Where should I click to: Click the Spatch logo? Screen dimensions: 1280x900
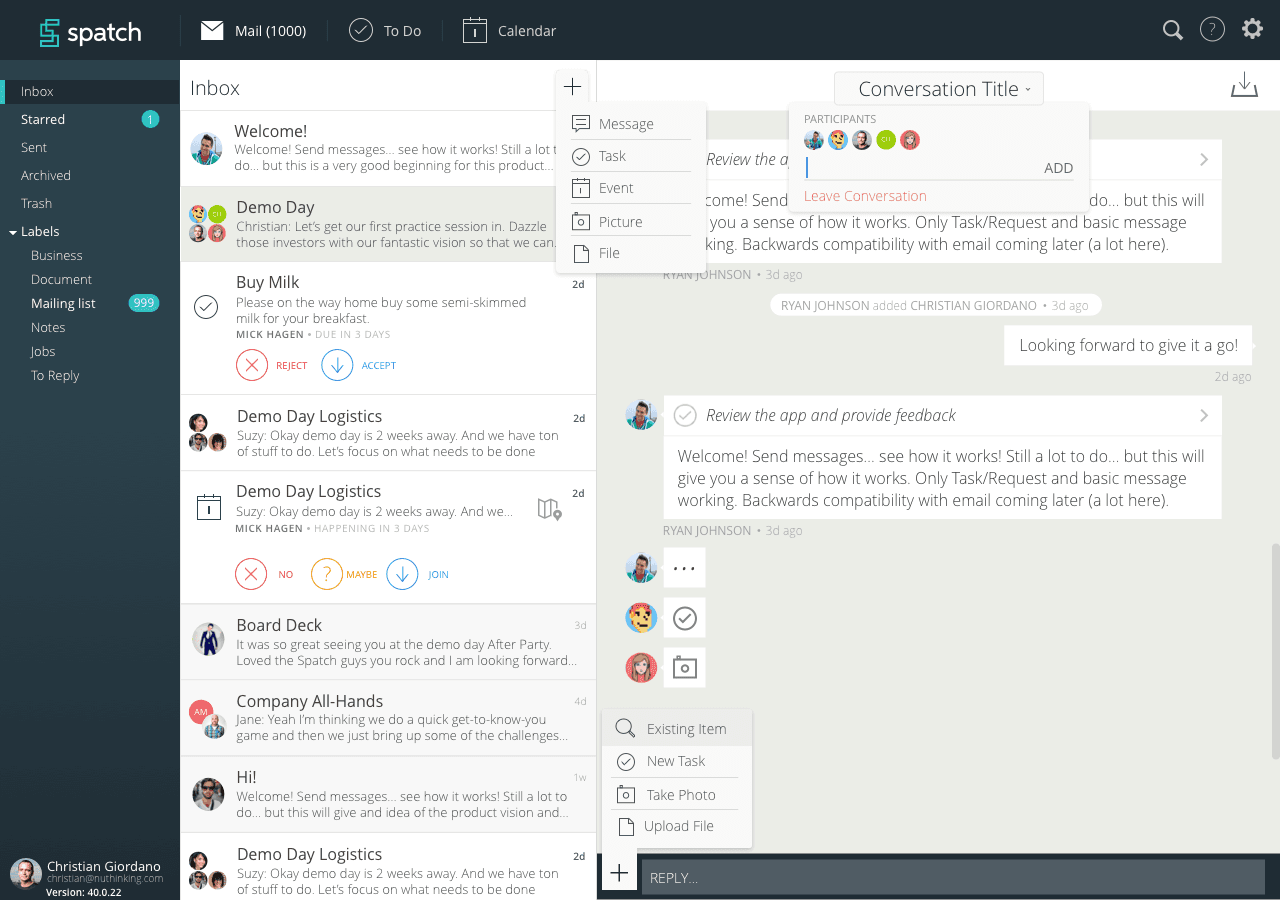(90, 32)
